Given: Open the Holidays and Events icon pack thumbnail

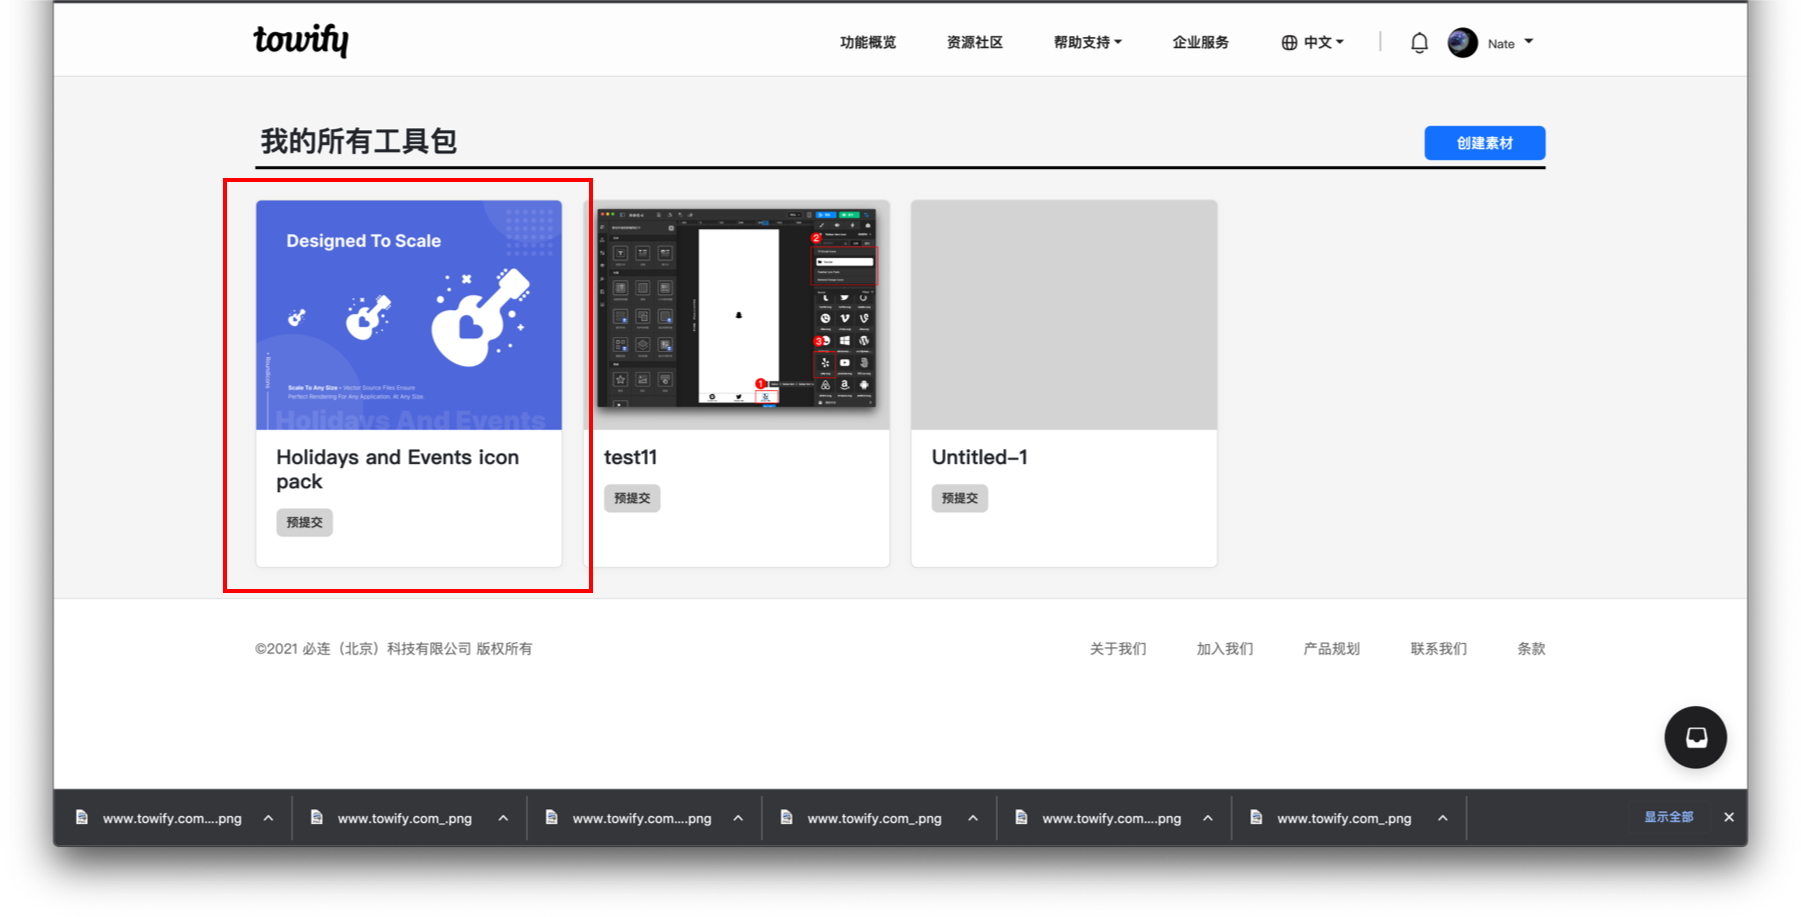Looking at the screenshot, I should point(409,315).
